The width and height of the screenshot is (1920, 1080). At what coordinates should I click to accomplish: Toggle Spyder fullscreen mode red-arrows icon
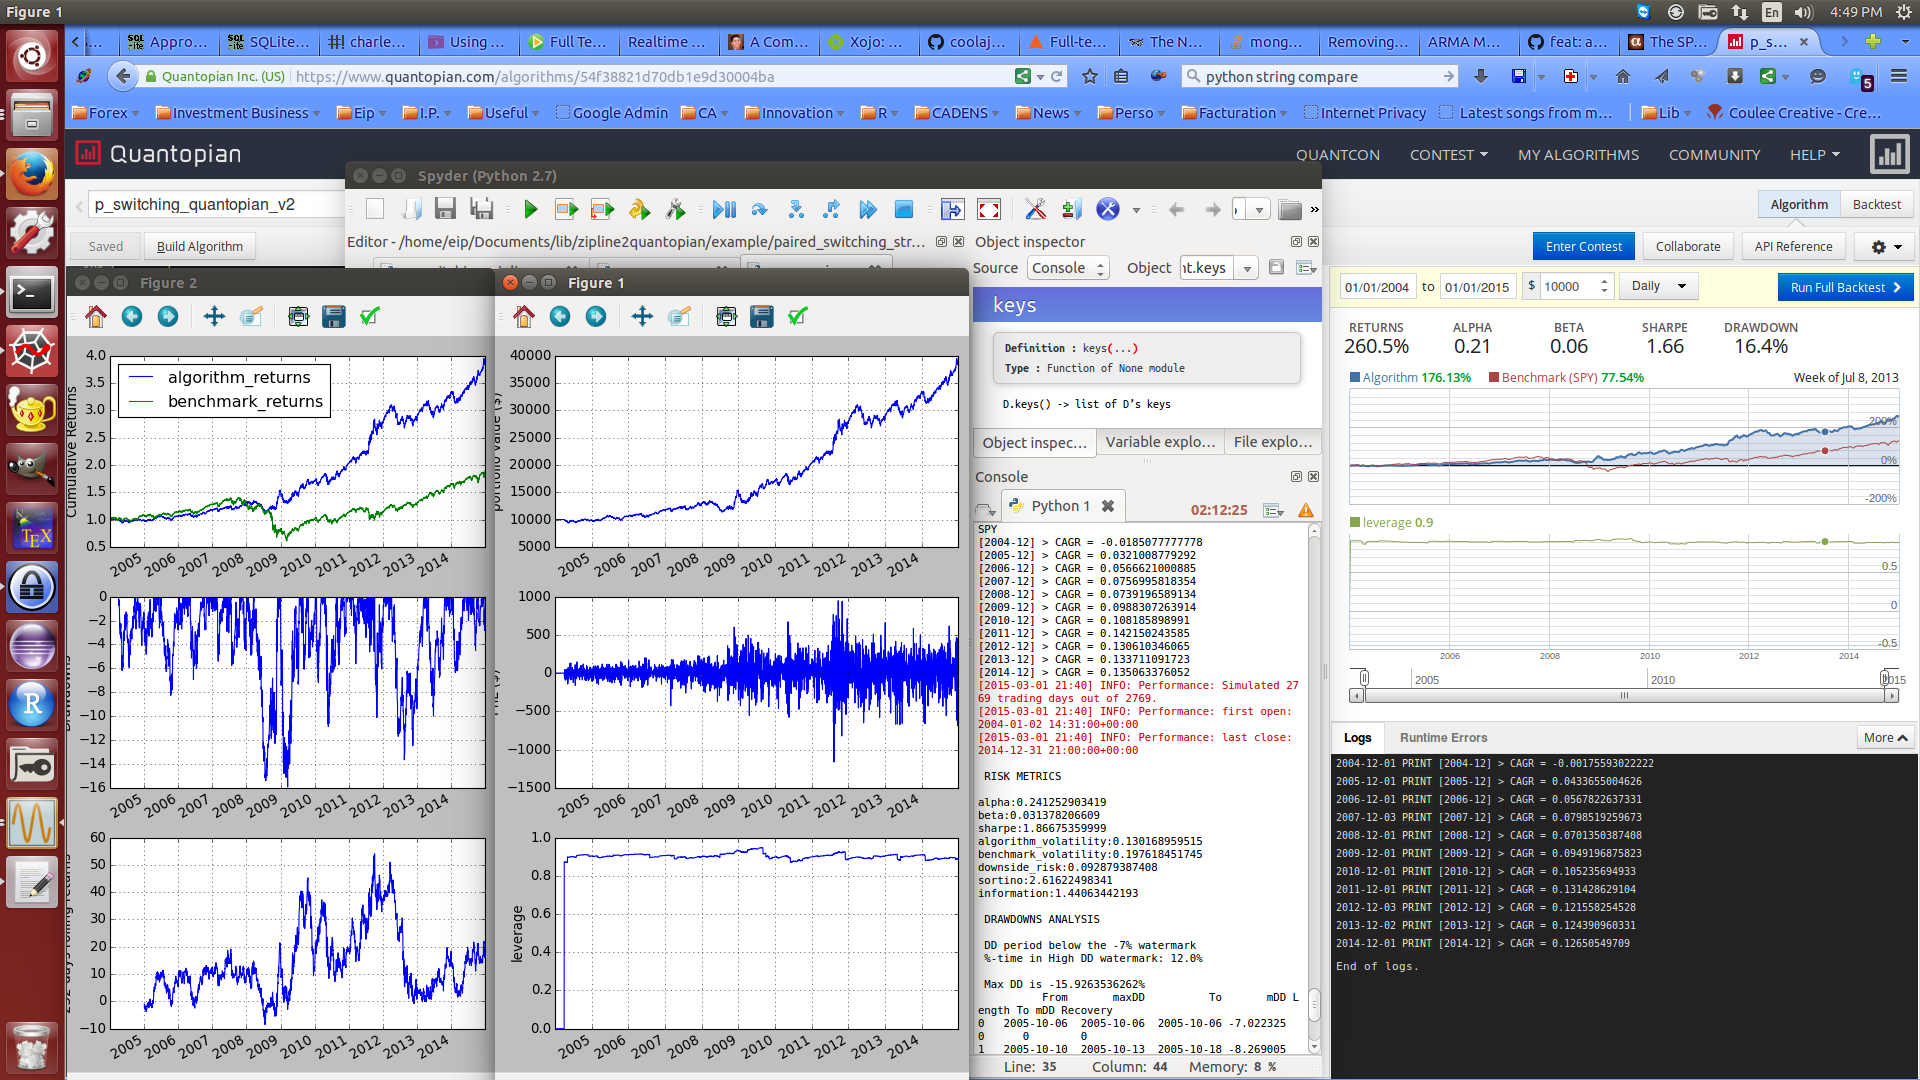[989, 210]
